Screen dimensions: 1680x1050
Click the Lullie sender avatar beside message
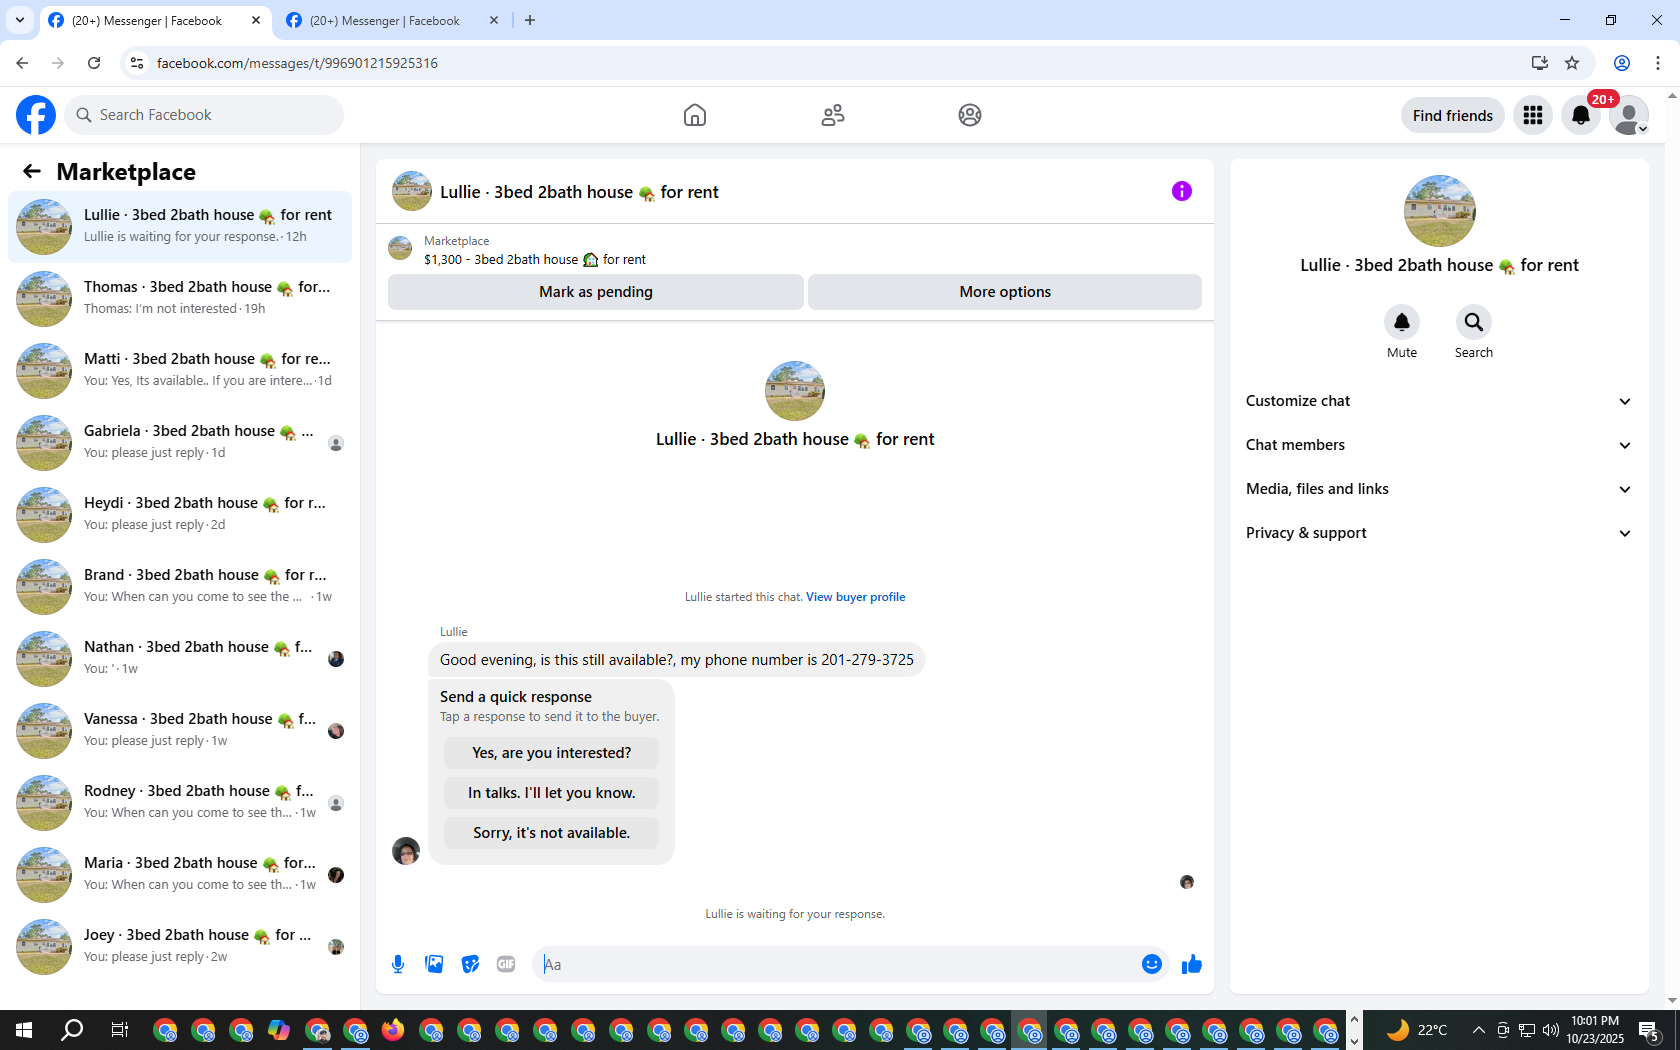[x=406, y=851]
